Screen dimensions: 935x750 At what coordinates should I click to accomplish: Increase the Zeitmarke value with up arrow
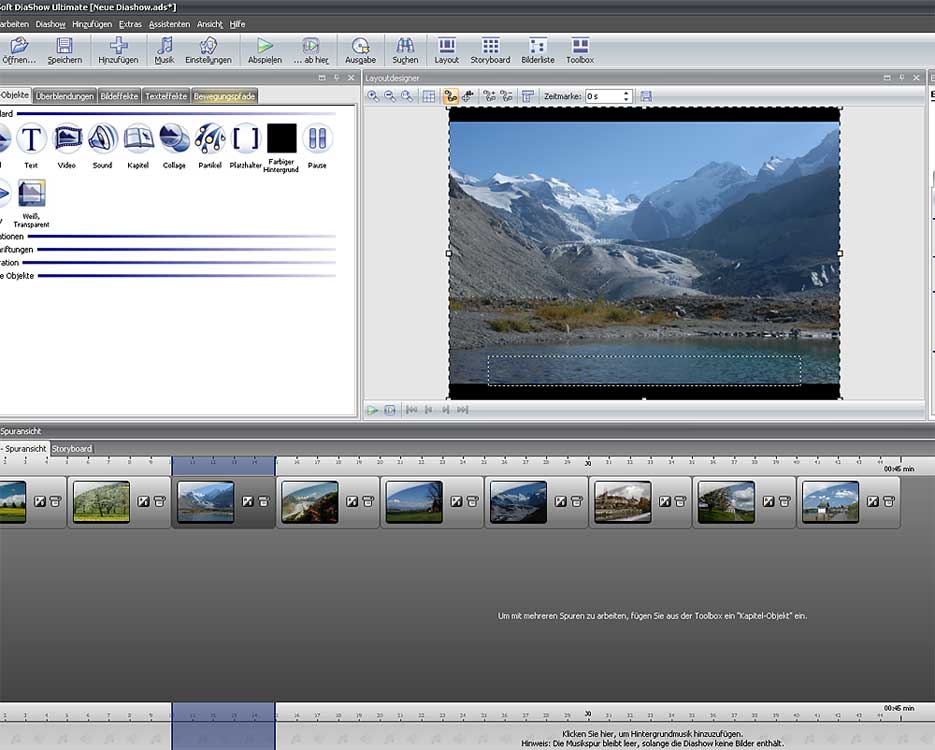pyautogui.click(x=626, y=93)
